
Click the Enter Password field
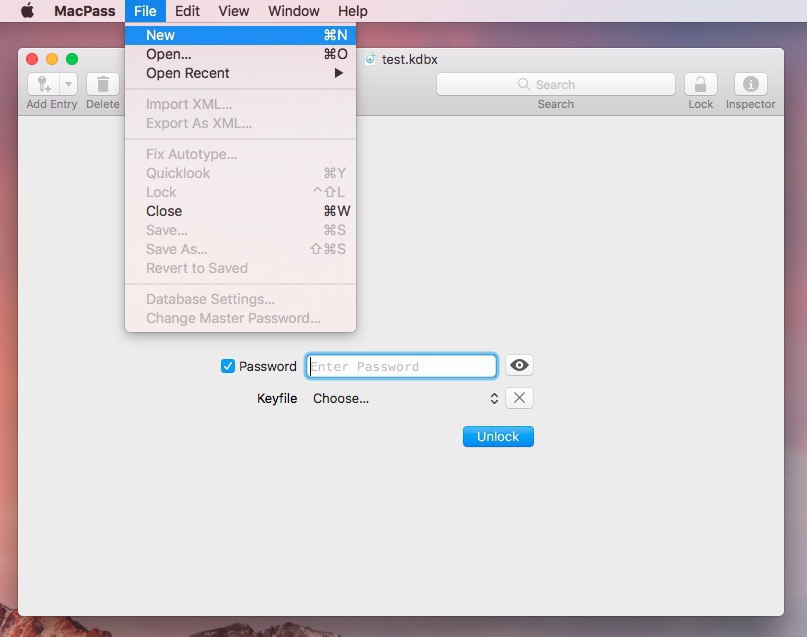pos(401,366)
